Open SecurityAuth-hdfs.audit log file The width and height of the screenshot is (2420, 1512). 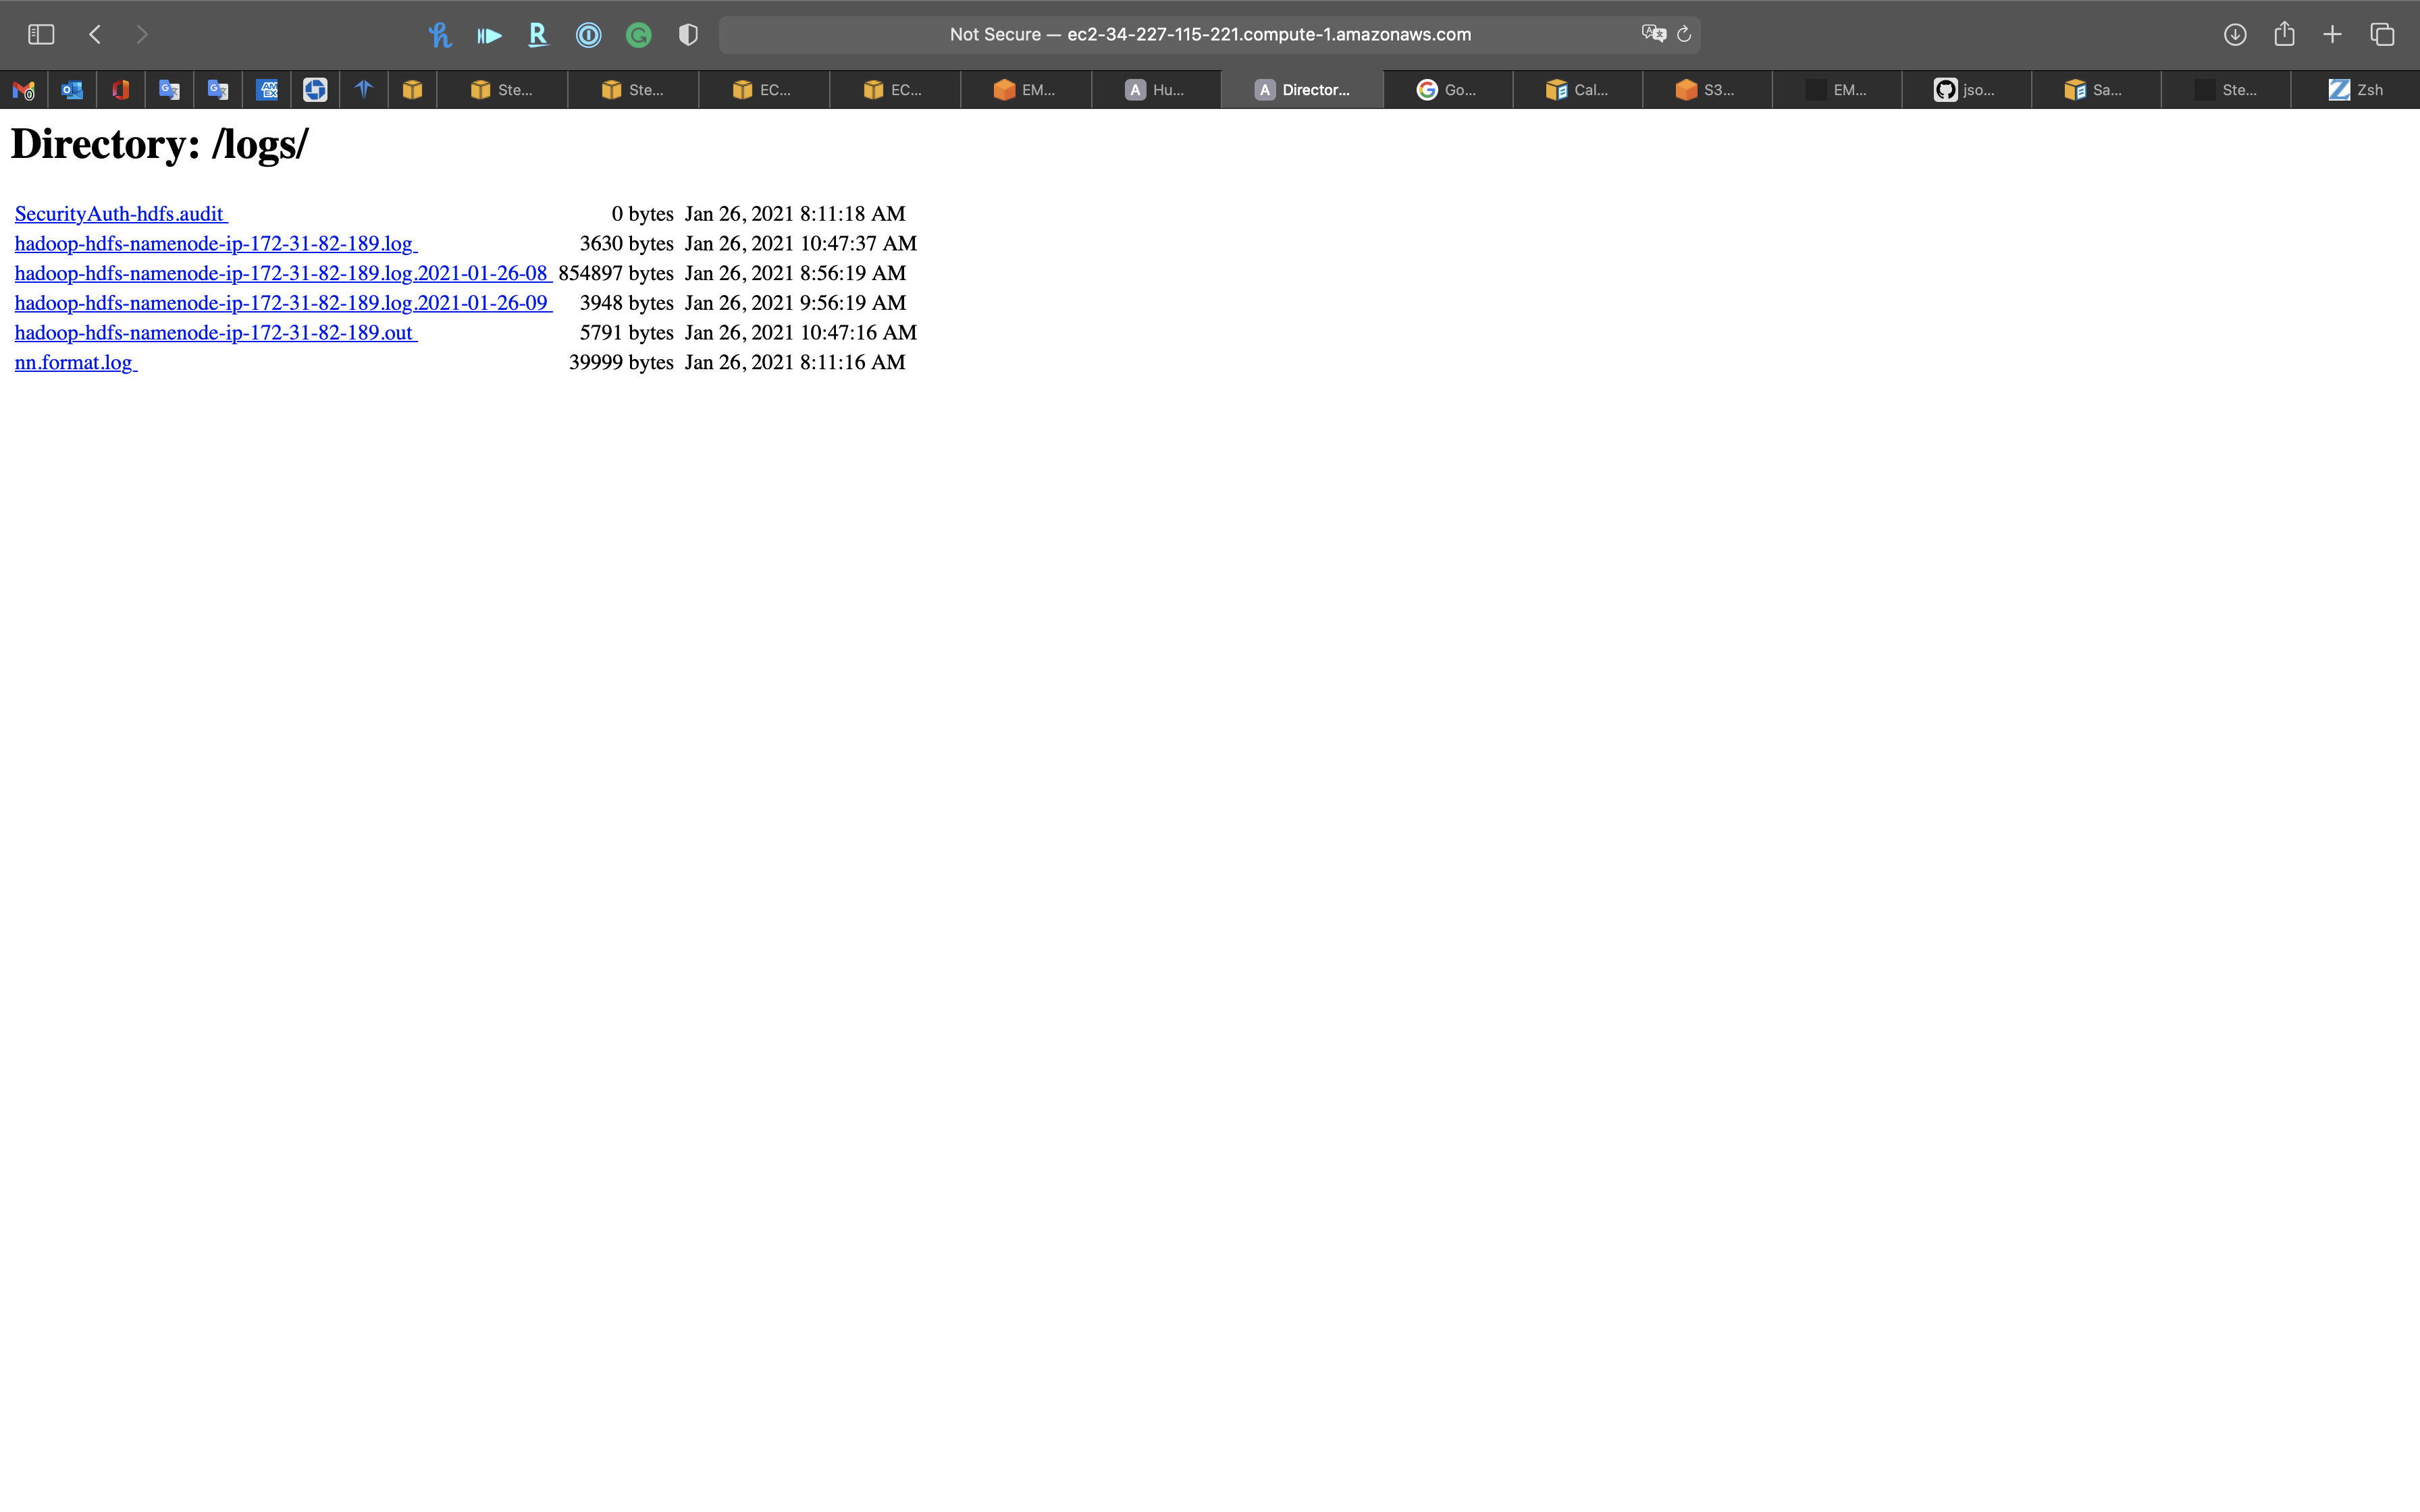119,214
